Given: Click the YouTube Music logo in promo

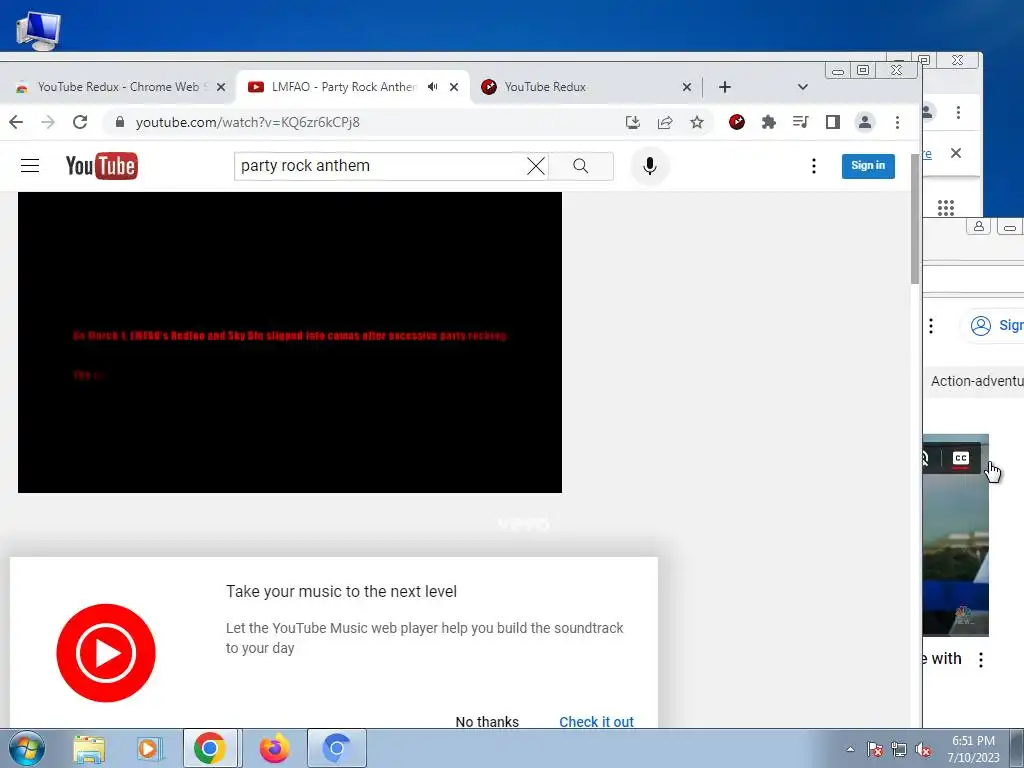Looking at the screenshot, I should [x=106, y=652].
